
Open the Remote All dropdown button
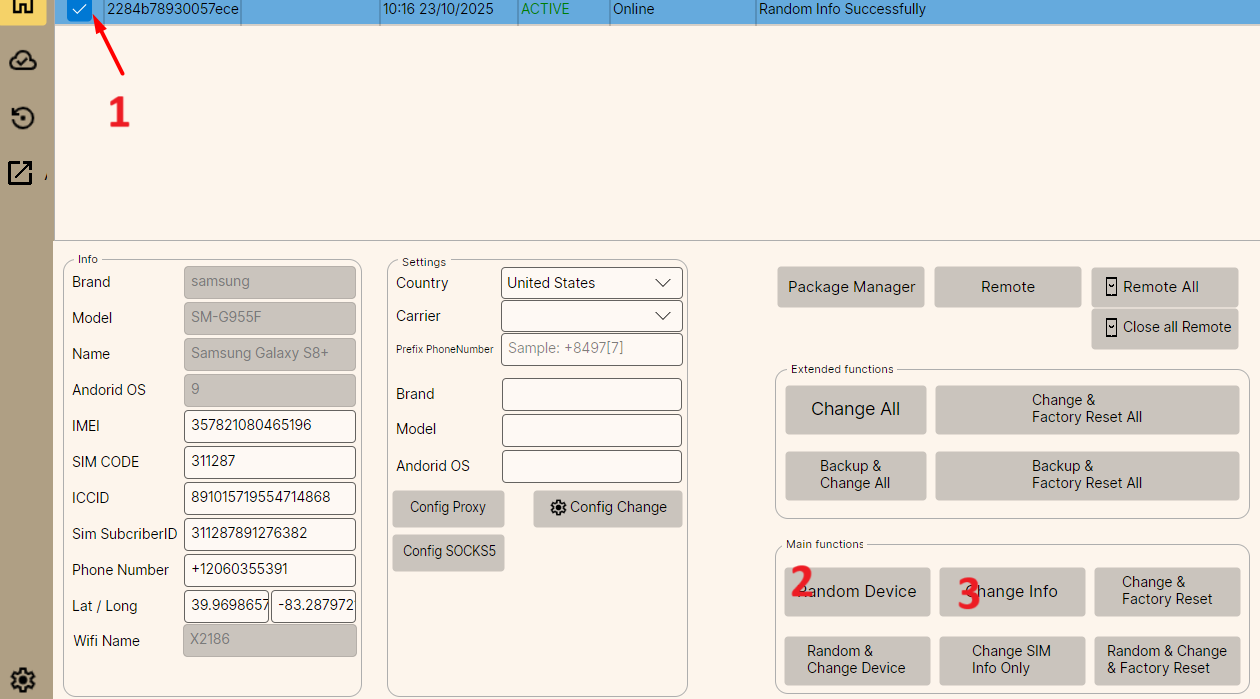1164,287
